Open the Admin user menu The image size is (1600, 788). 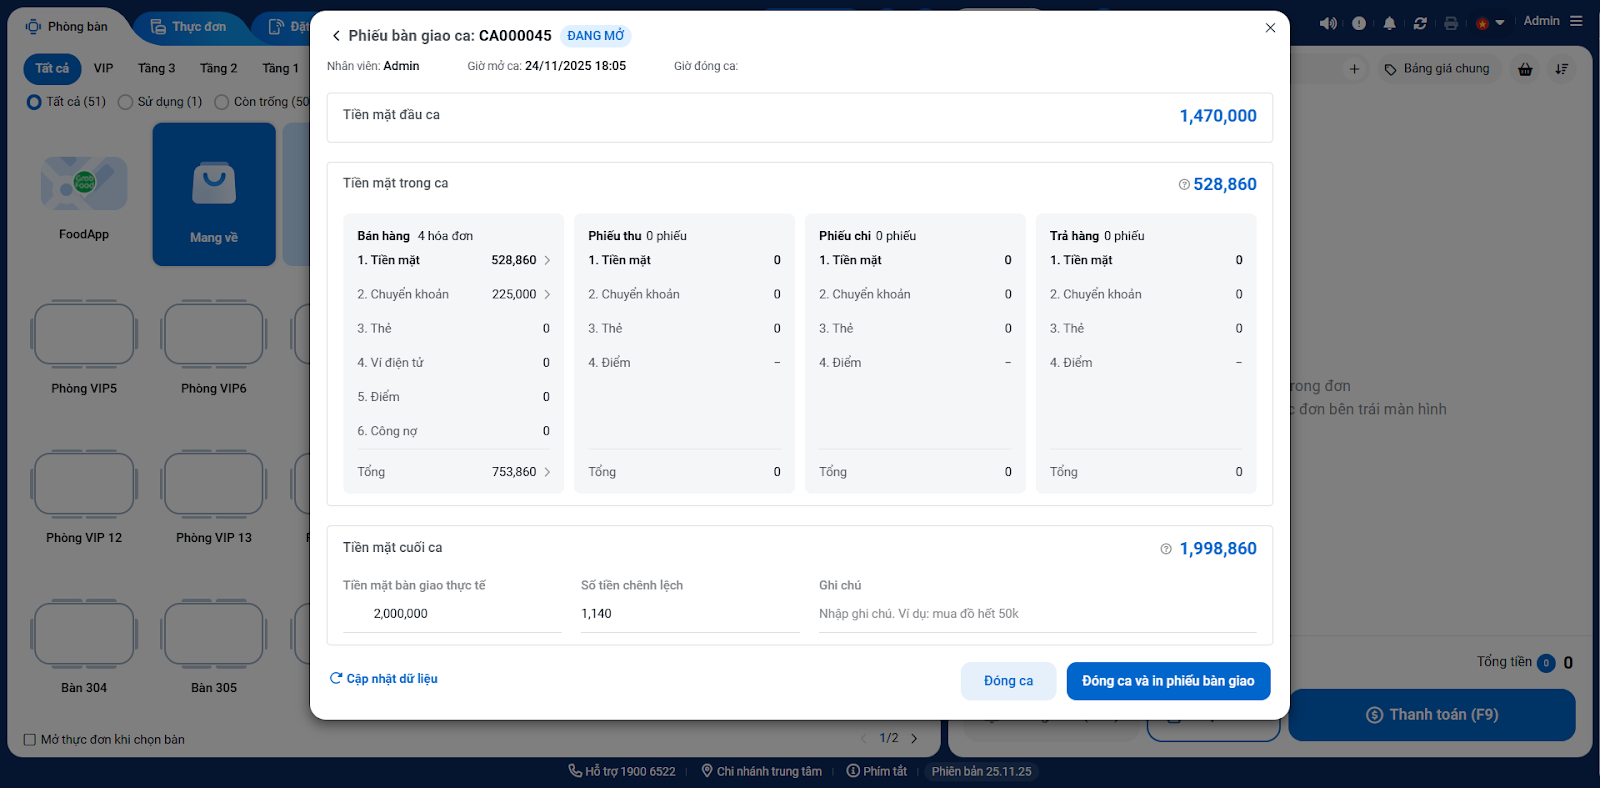[x=1541, y=21]
